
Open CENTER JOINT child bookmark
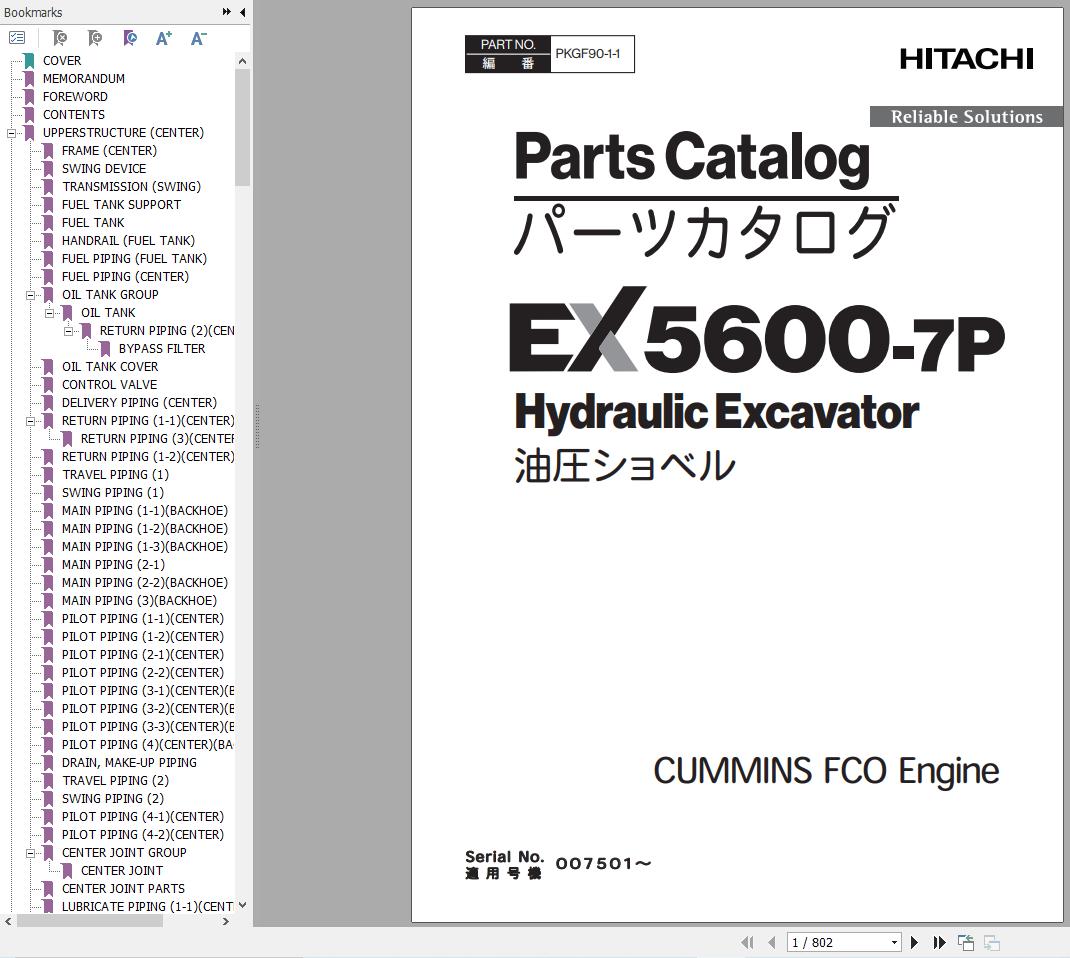pos(121,871)
